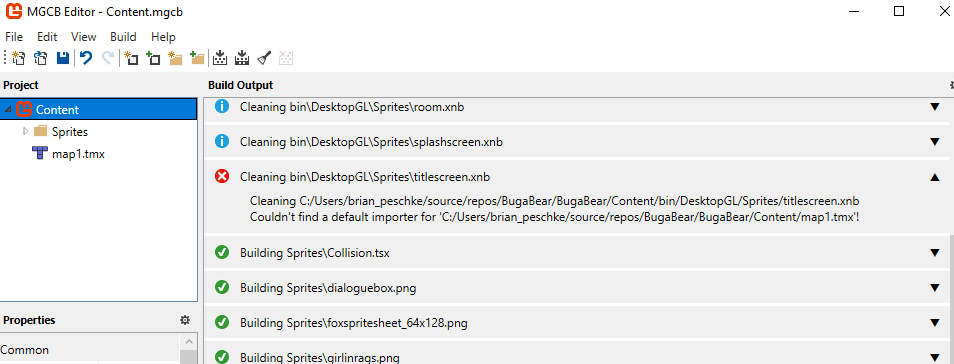Click the green check beside foxspritesheet_64x128.png
Image resolution: width=954 pixels, height=364 pixels.
222,323
